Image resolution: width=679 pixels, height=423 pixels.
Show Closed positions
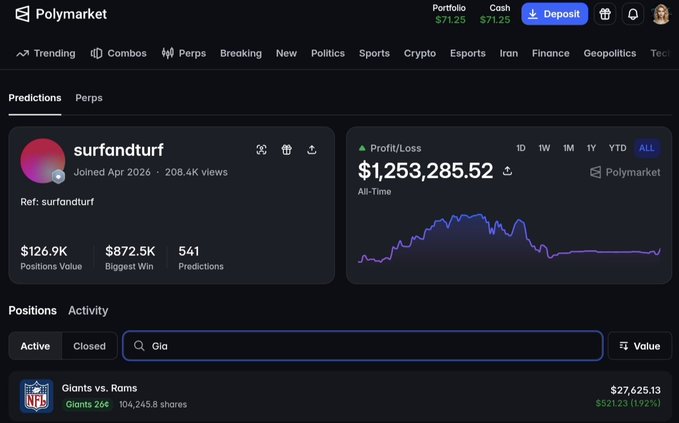pyautogui.click(x=89, y=346)
